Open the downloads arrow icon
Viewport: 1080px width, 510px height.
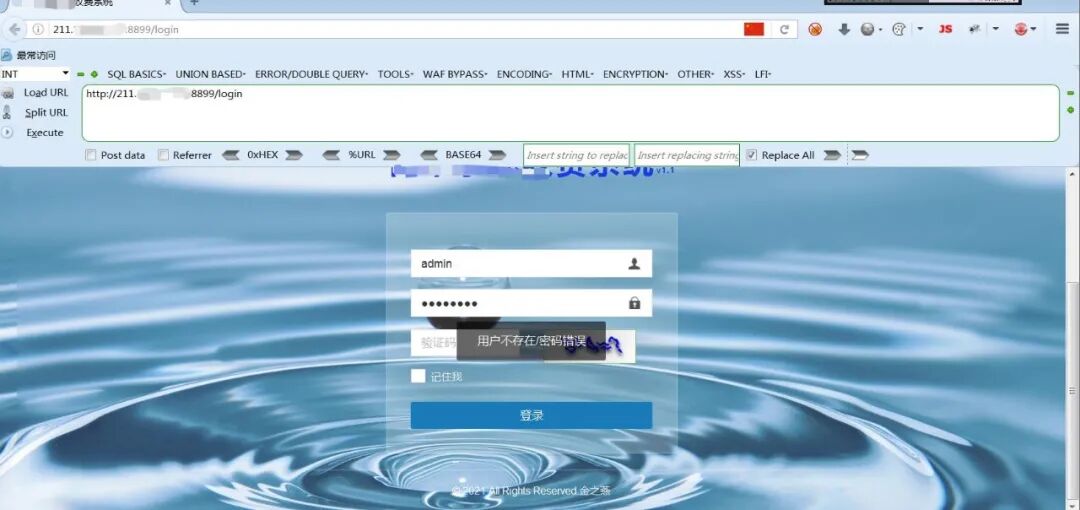[x=844, y=29]
